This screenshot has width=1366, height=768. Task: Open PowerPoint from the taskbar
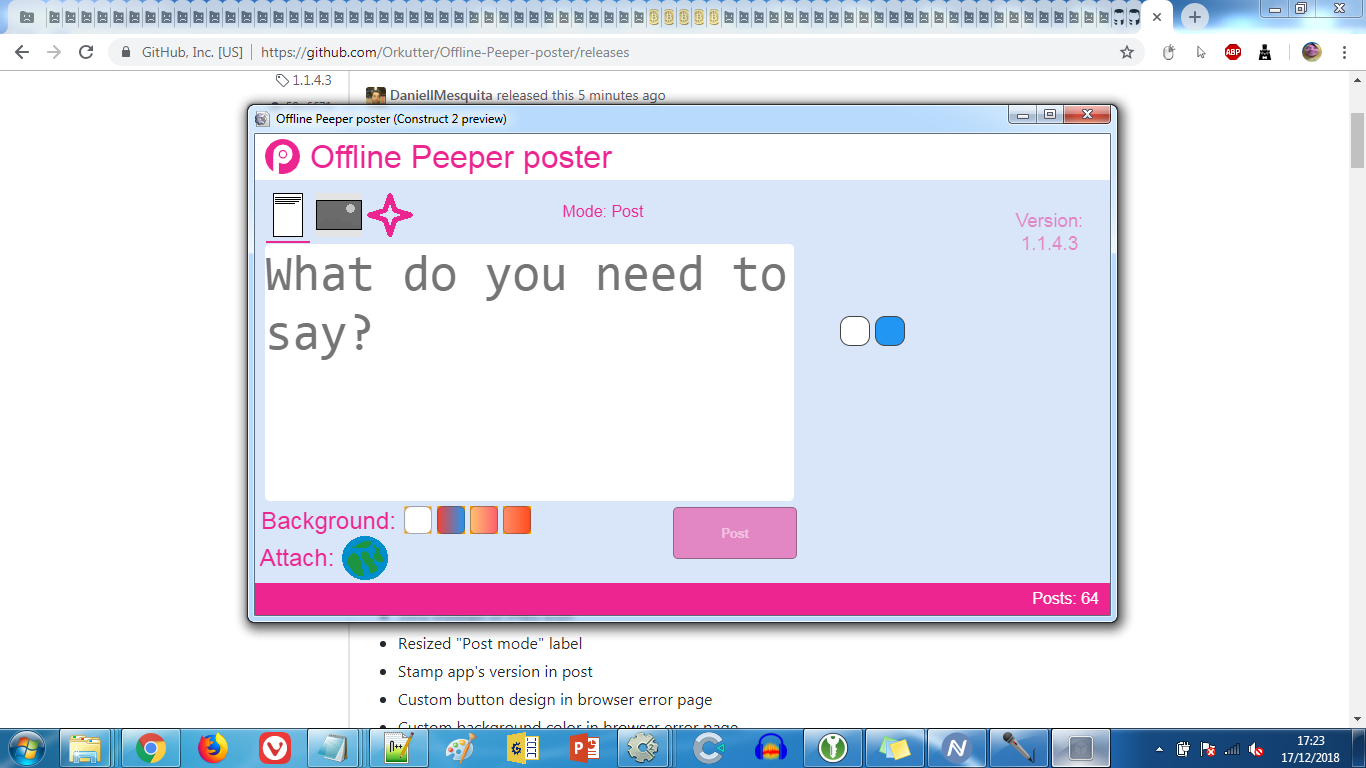click(584, 747)
